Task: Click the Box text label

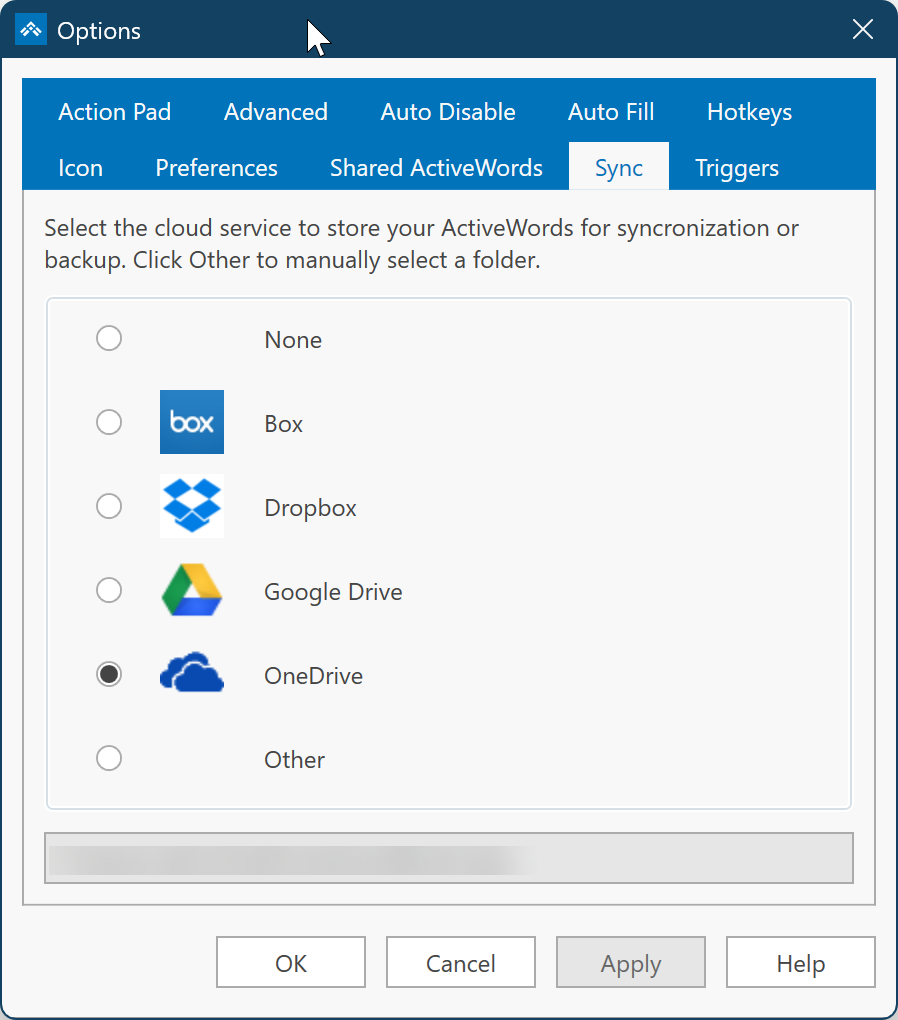Action: pyautogui.click(x=284, y=423)
